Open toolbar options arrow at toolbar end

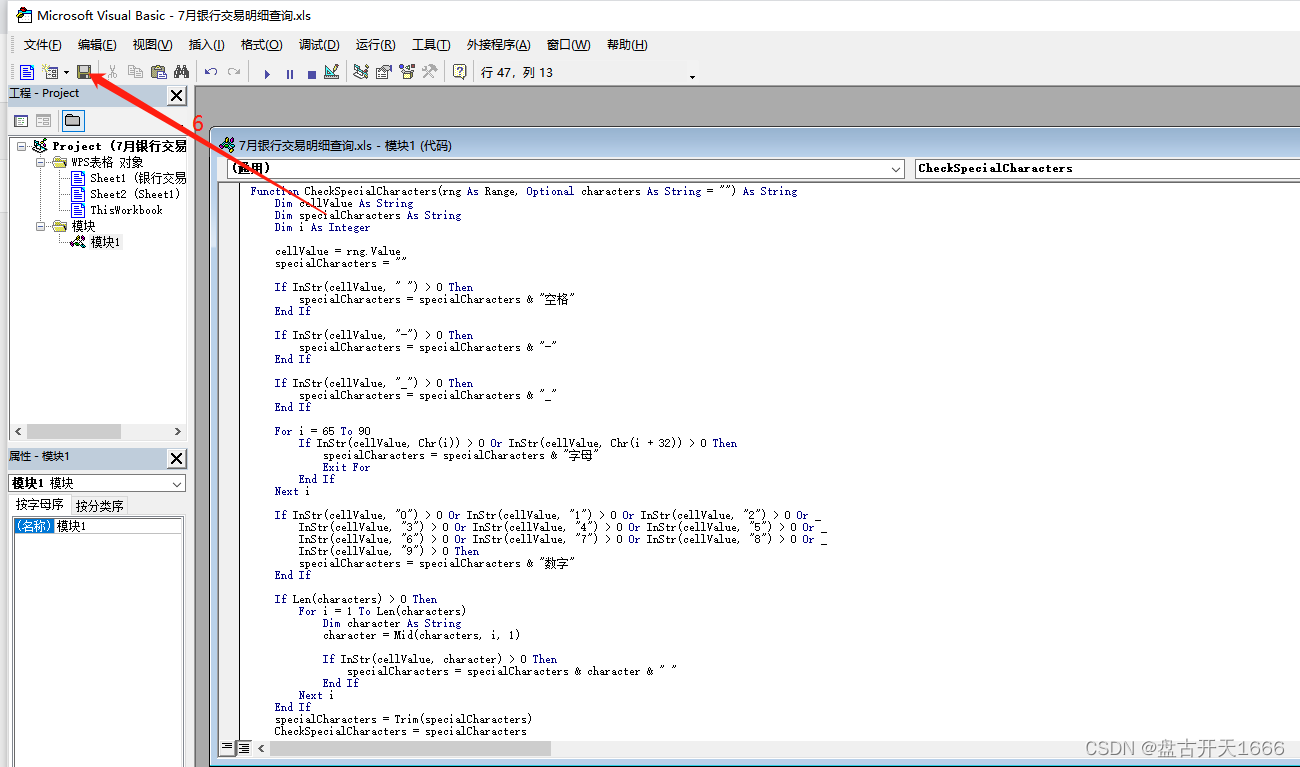tap(692, 77)
